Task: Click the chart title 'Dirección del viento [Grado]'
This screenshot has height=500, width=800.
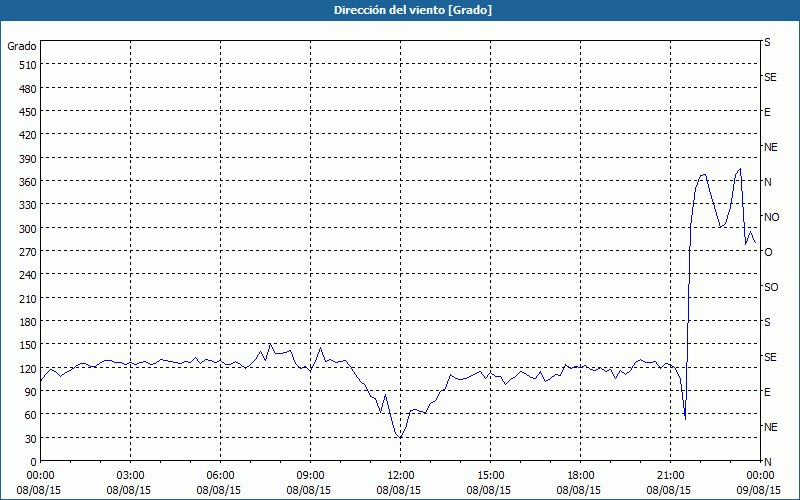Action: pos(413,10)
